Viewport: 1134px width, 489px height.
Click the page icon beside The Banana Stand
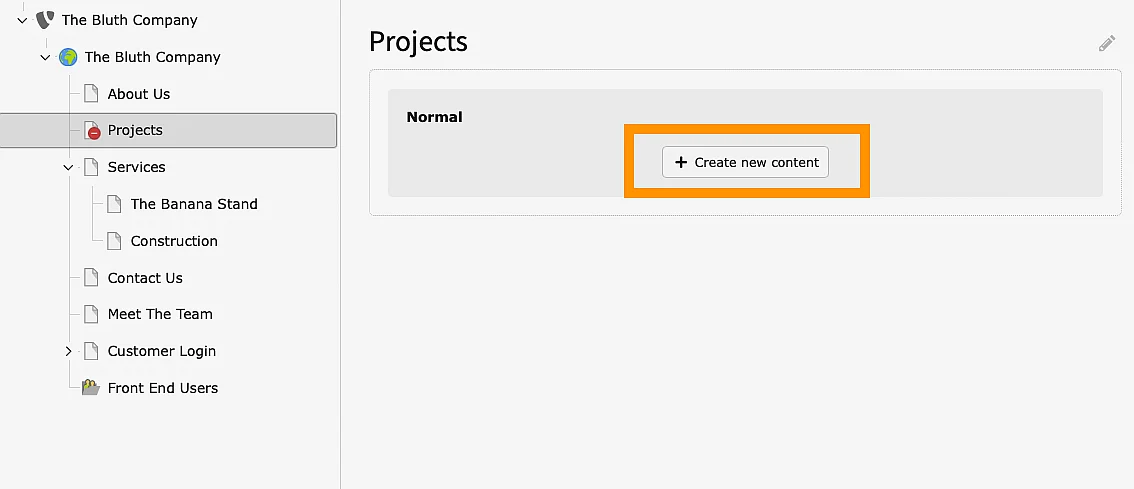click(x=114, y=204)
